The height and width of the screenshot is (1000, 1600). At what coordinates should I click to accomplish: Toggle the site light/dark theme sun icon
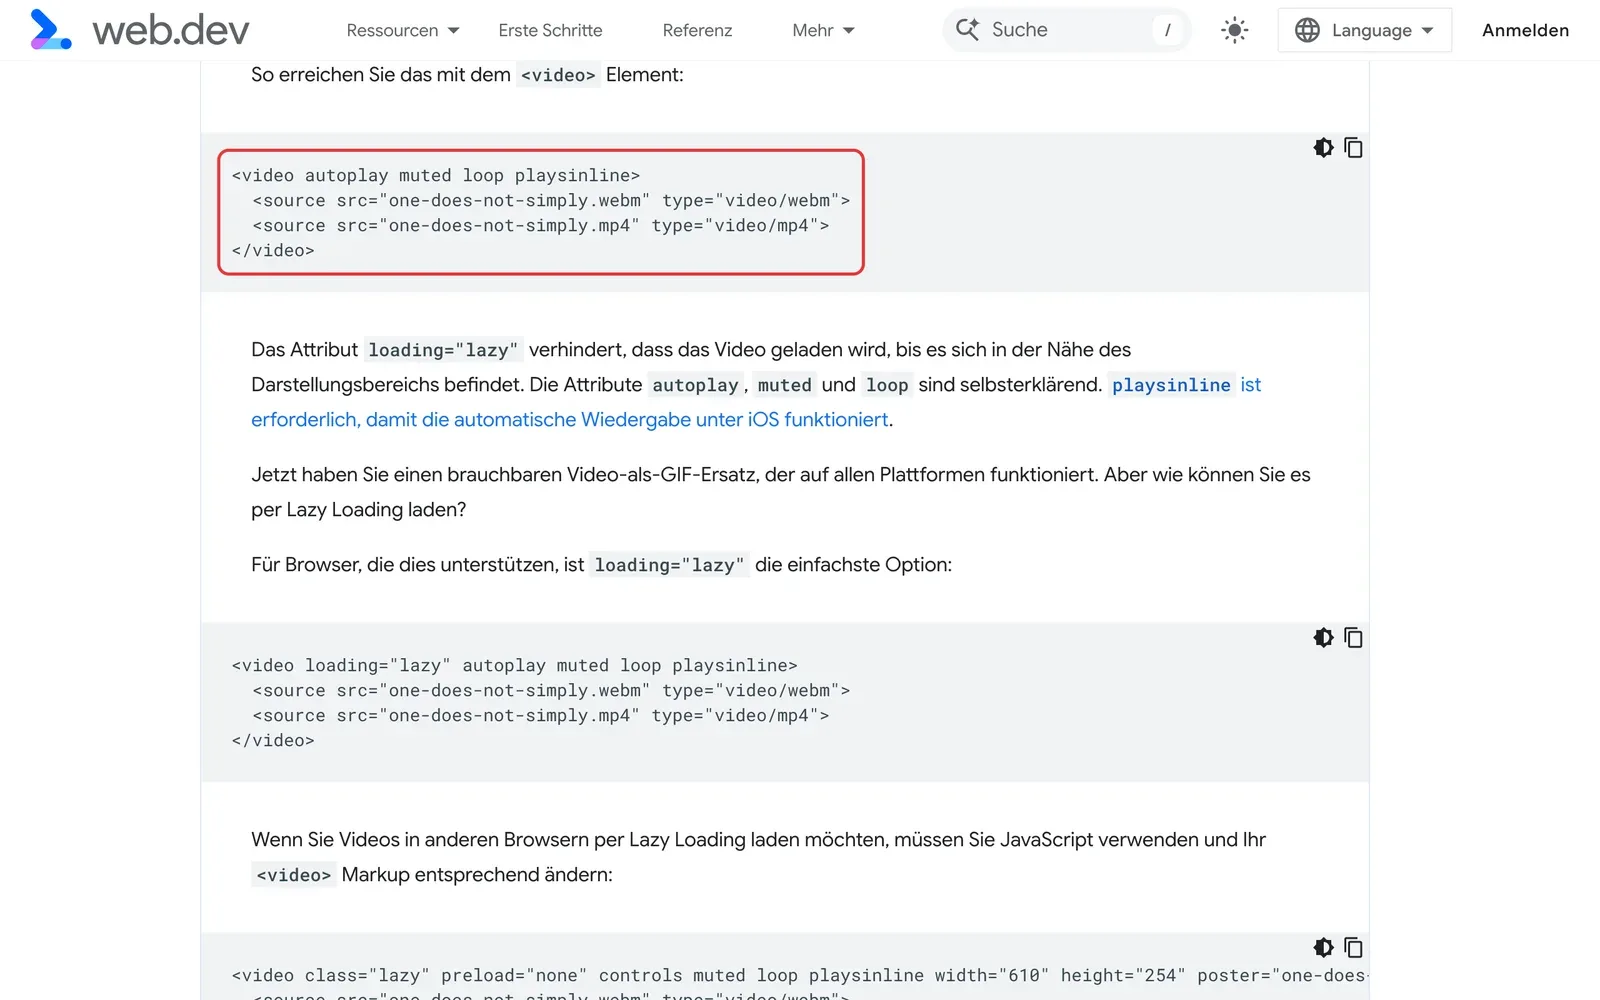(x=1235, y=30)
